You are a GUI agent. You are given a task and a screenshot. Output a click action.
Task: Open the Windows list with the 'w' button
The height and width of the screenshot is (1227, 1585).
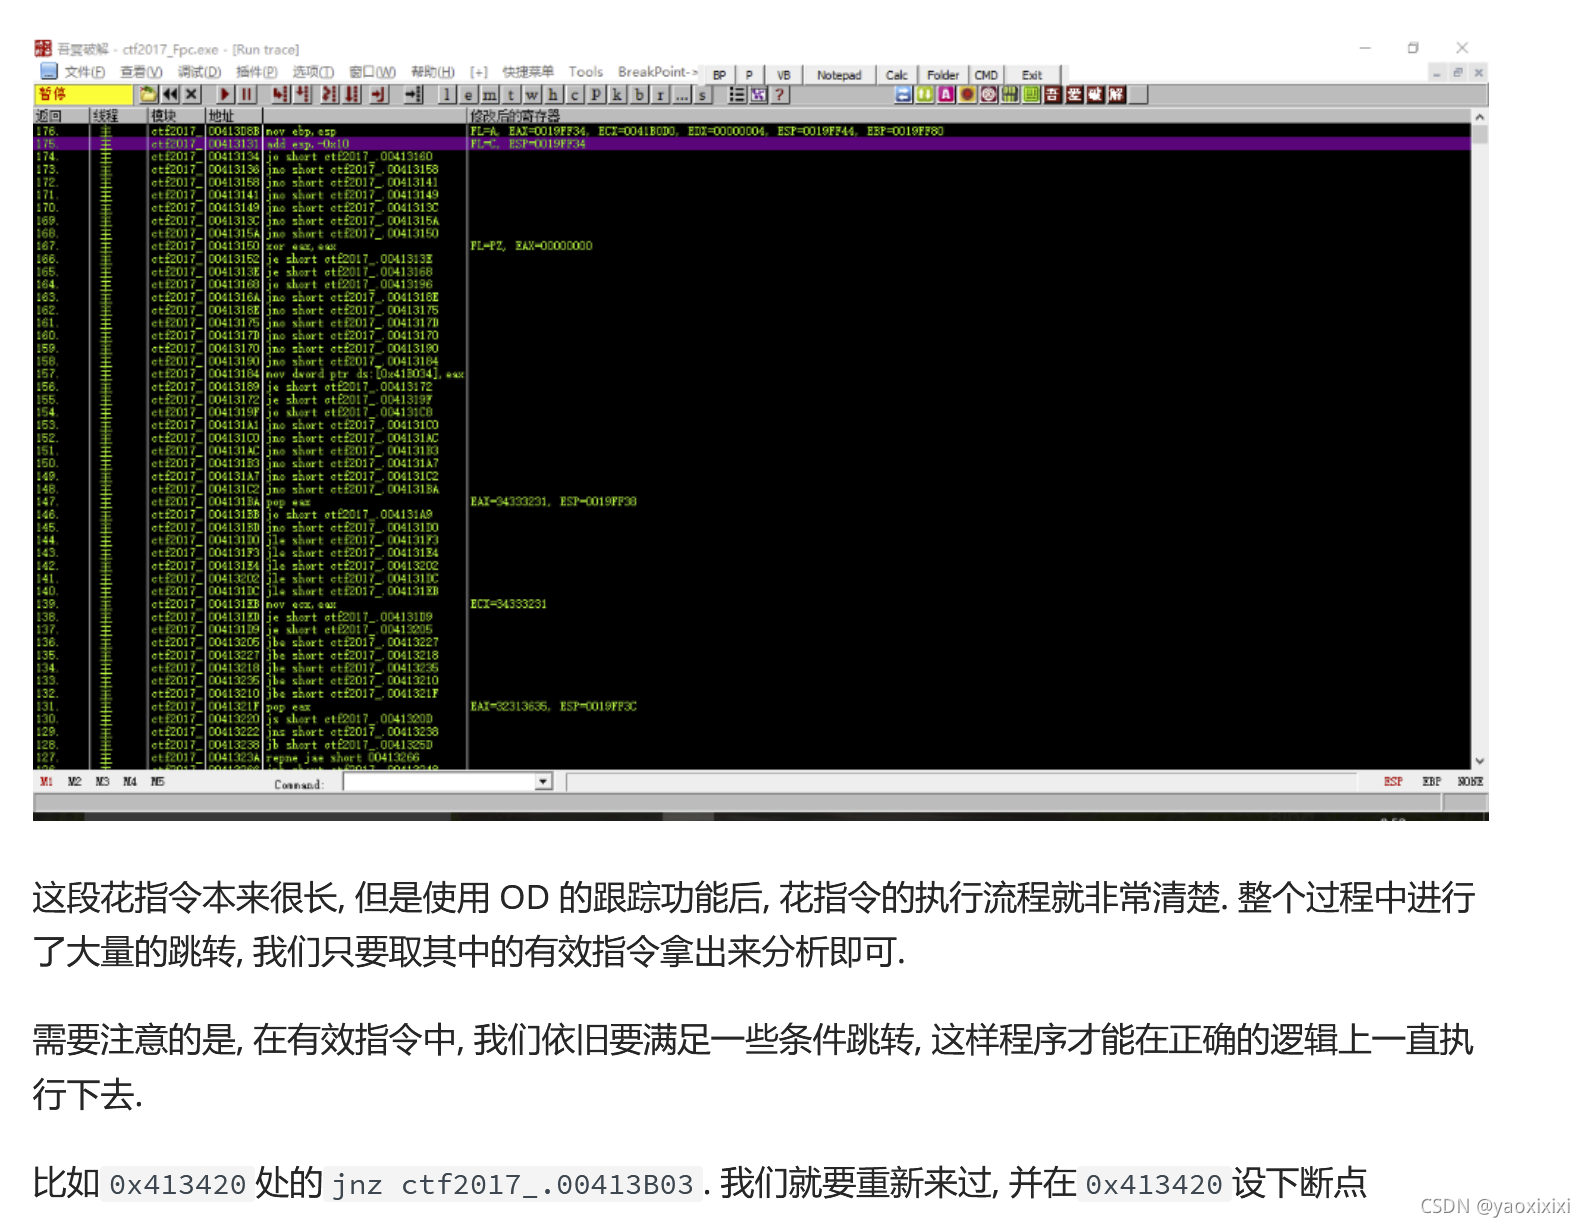532,94
